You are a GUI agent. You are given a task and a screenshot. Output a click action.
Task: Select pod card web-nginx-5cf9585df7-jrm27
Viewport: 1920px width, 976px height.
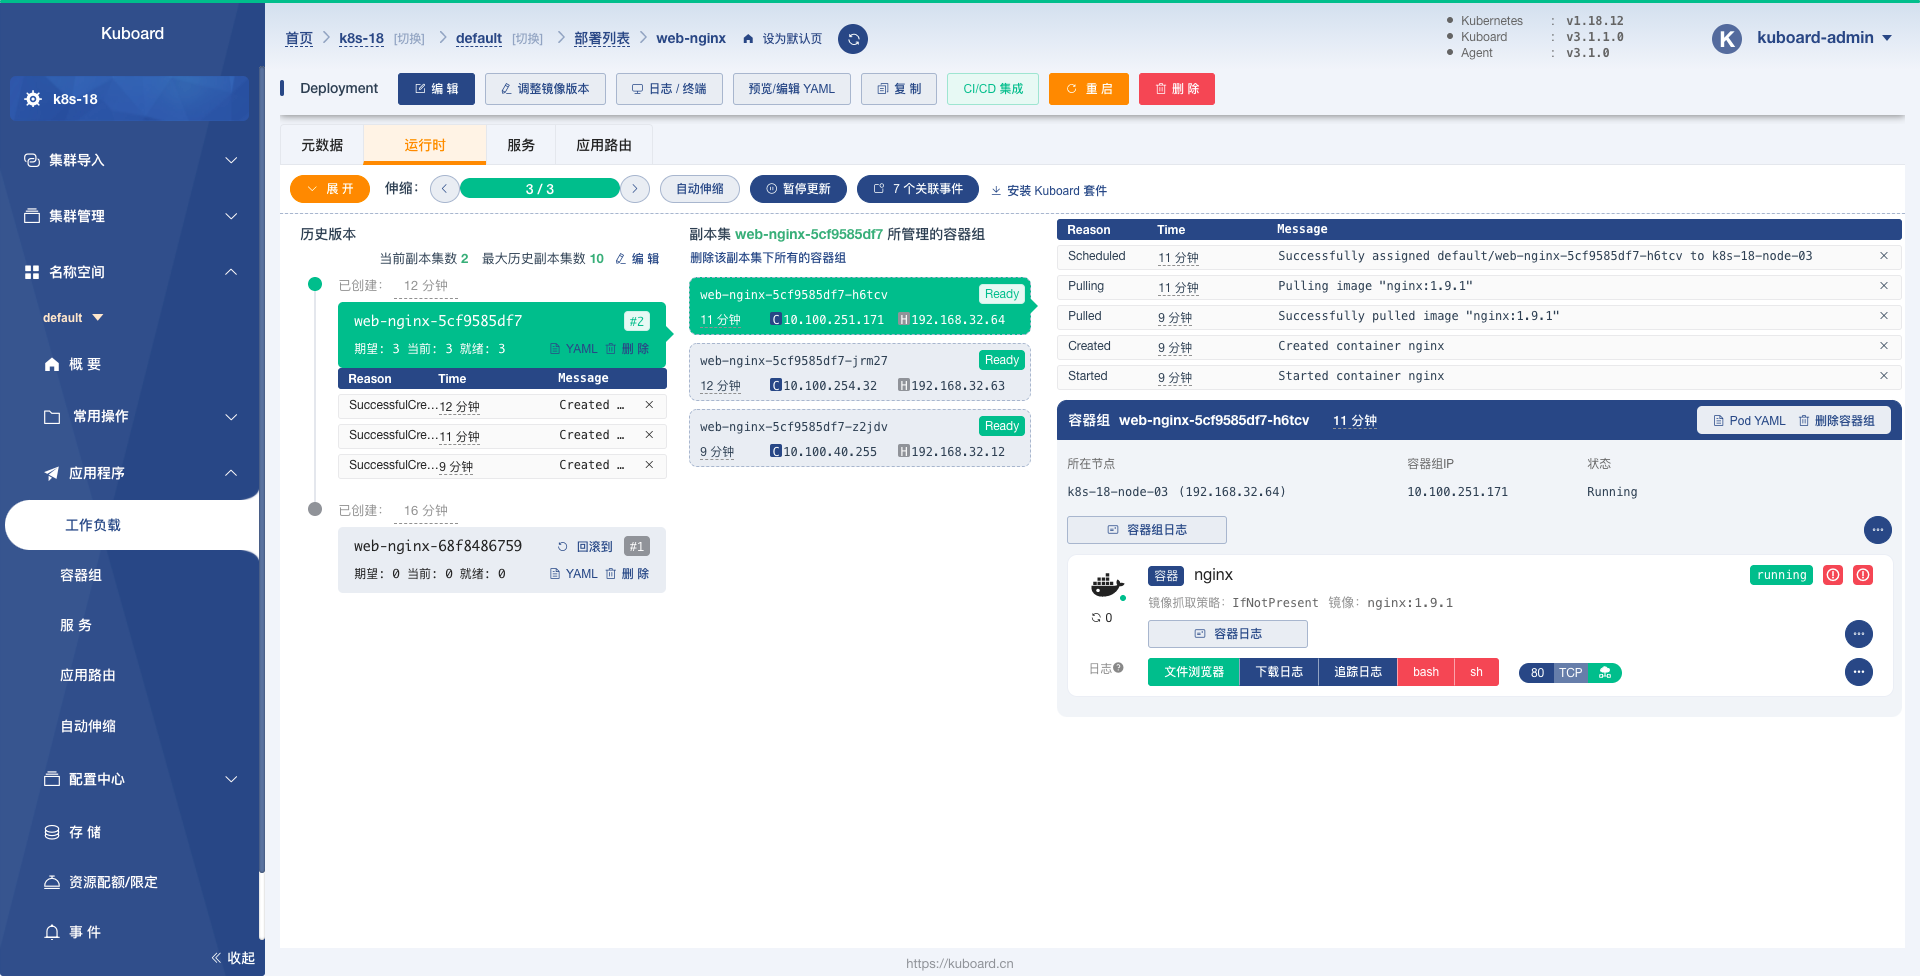click(x=859, y=373)
